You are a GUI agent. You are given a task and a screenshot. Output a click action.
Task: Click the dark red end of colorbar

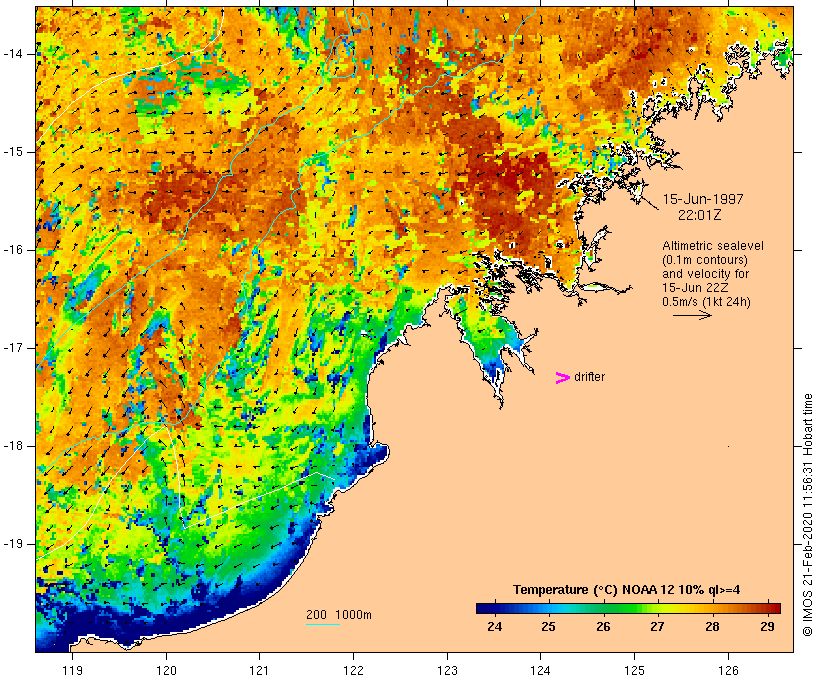(x=773, y=608)
